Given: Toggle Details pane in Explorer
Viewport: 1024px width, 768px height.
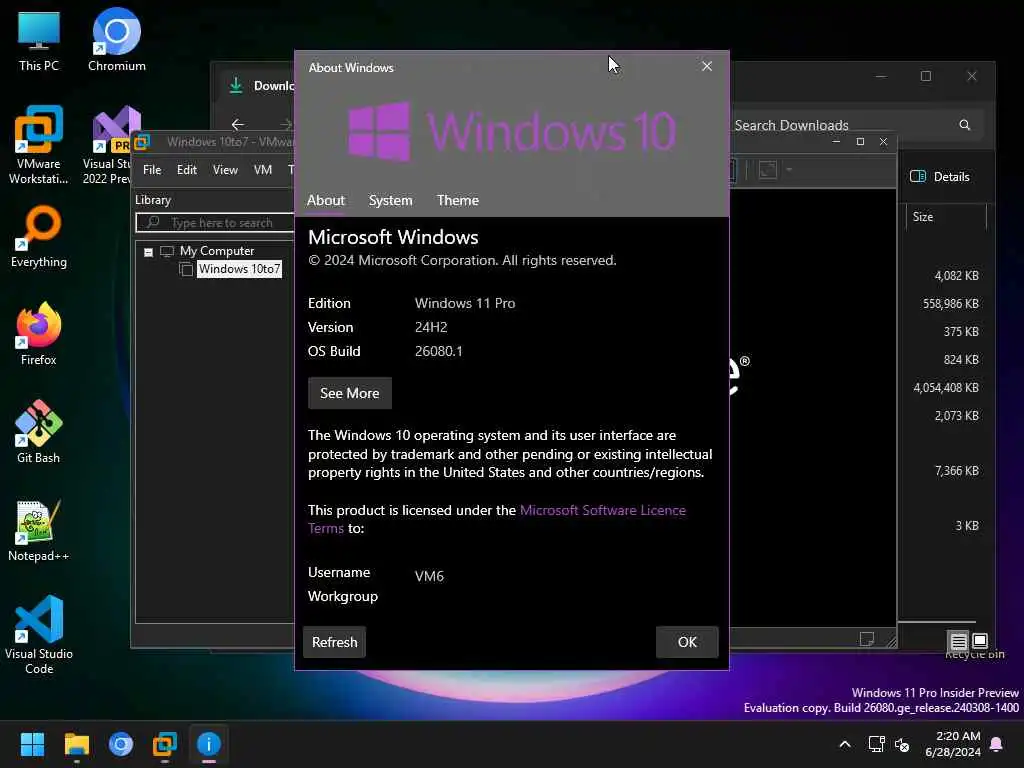Looking at the screenshot, I should coord(940,176).
